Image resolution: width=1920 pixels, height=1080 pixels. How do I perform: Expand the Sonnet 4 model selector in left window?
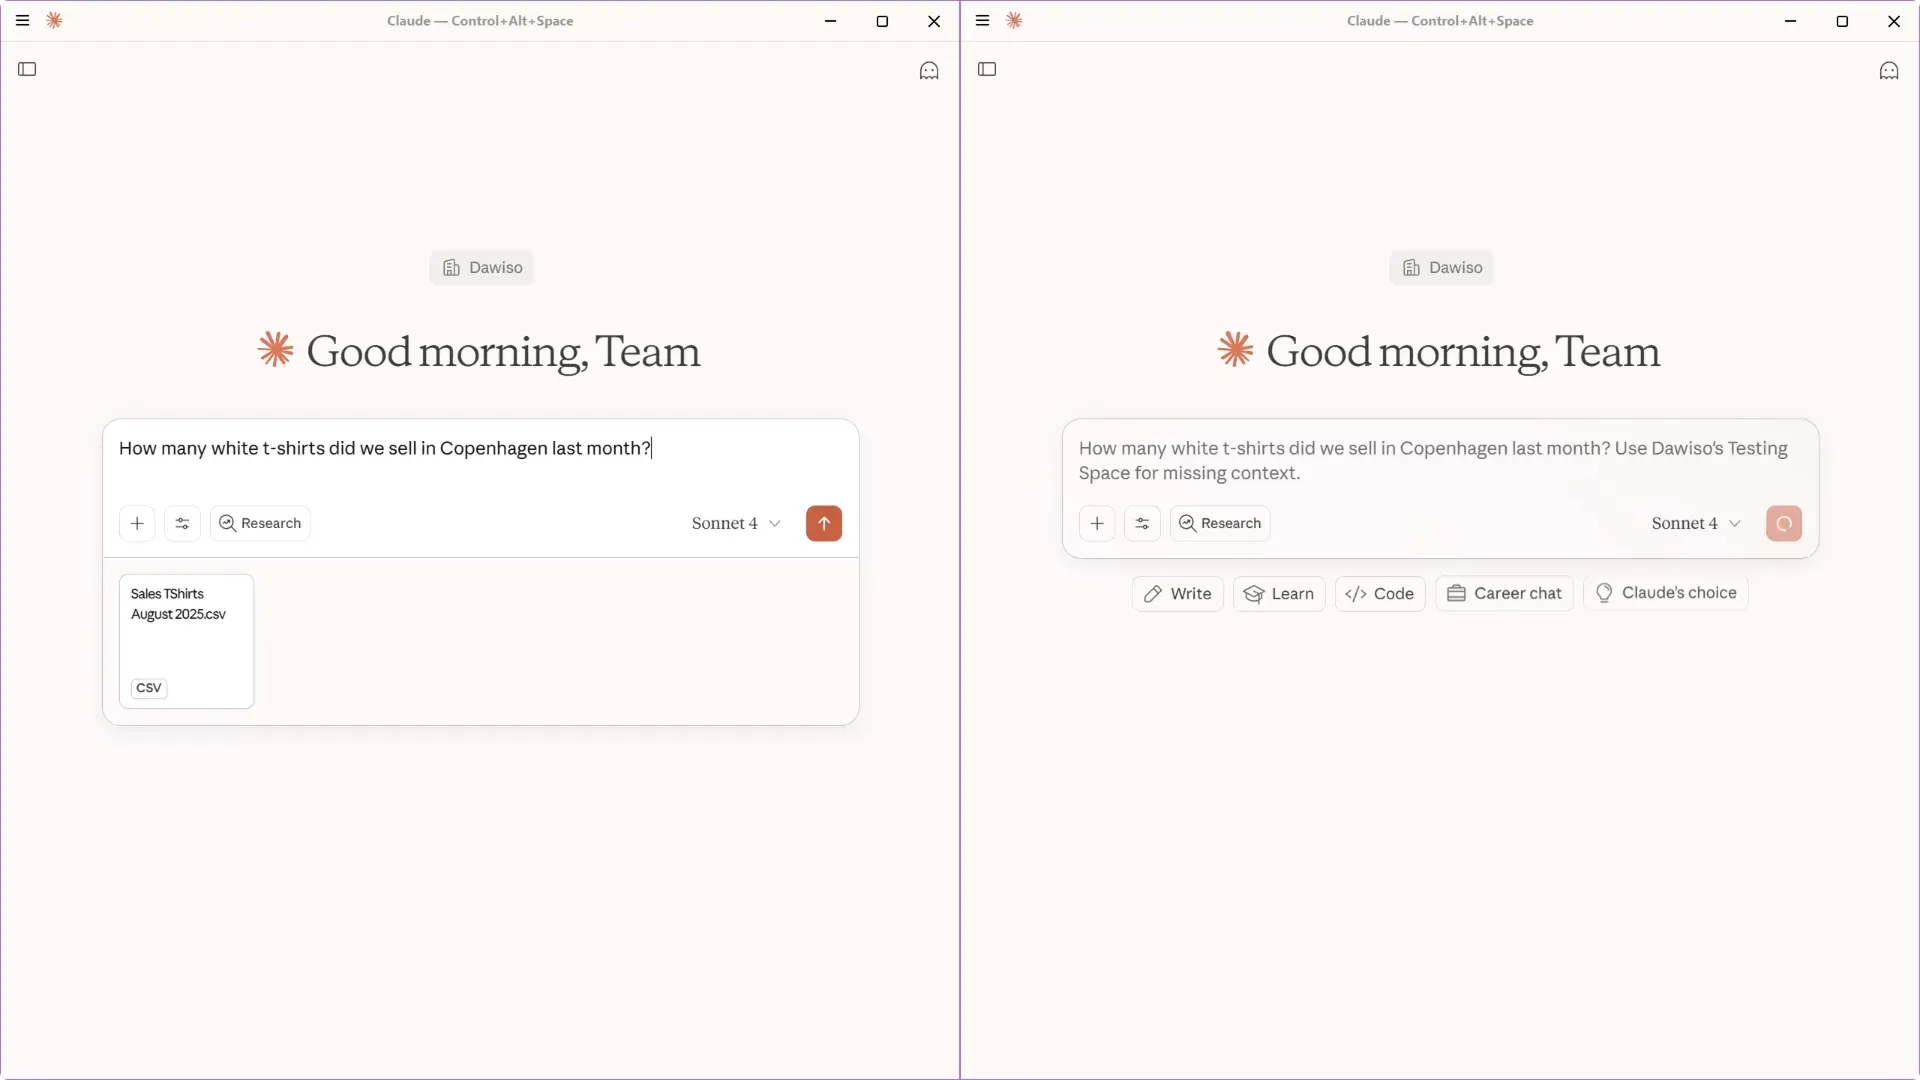pos(736,523)
